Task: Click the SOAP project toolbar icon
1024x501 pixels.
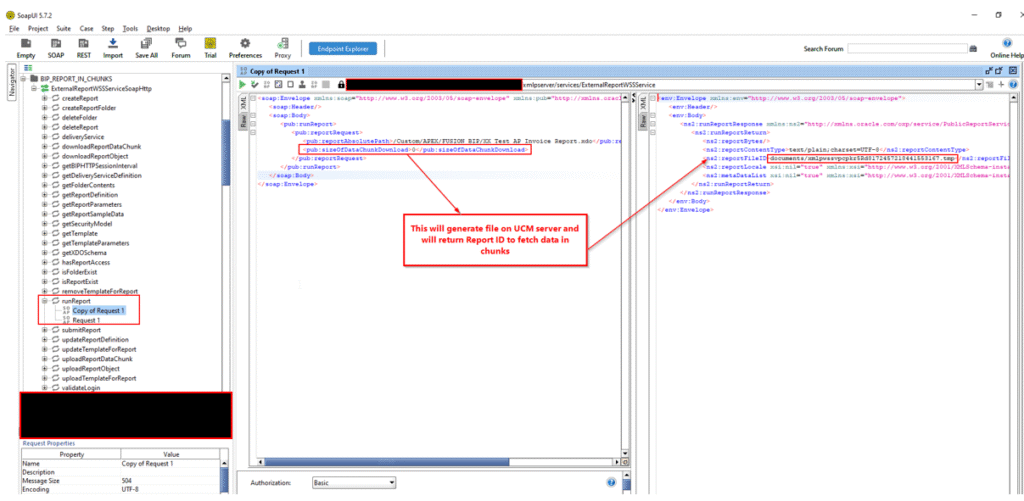Action: point(56,43)
